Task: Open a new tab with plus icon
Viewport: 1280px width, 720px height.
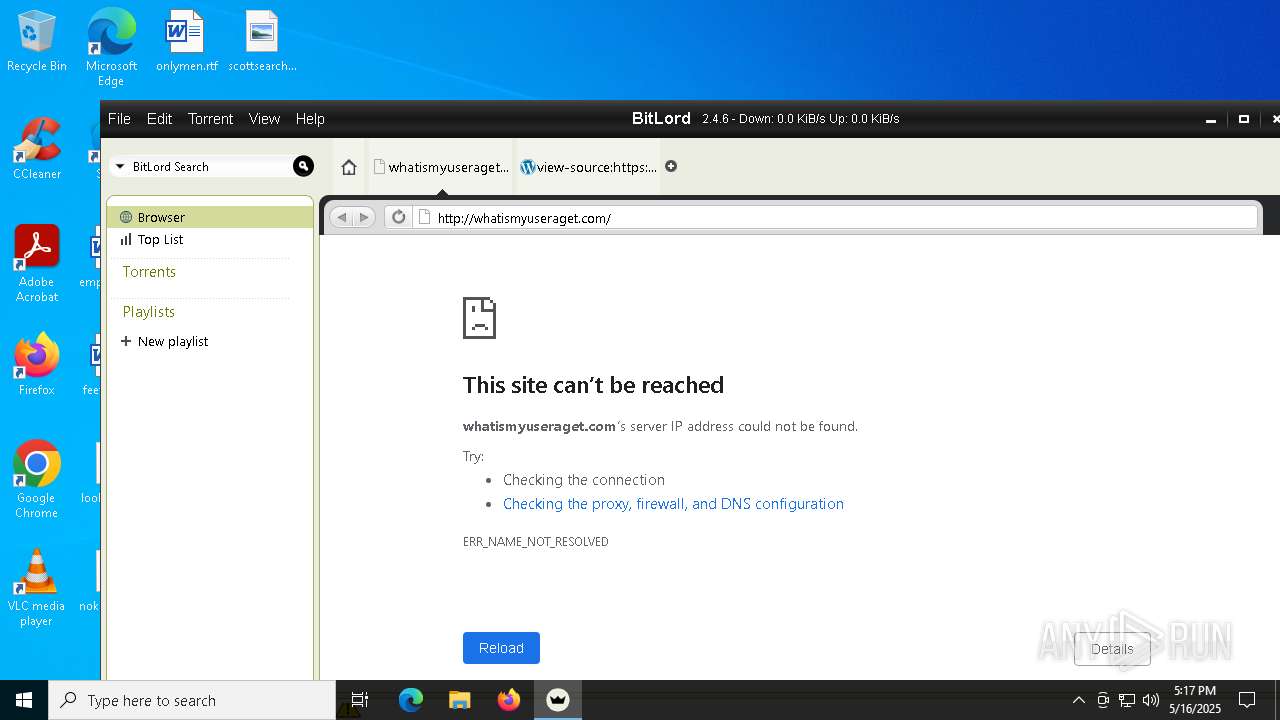Action: [671, 166]
